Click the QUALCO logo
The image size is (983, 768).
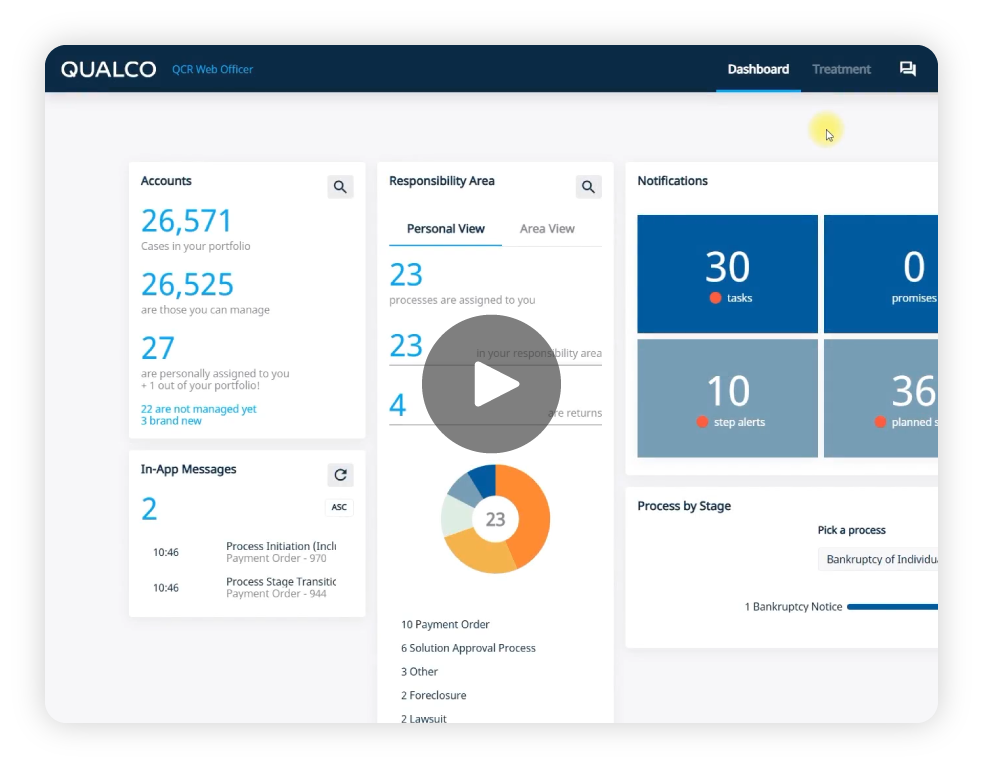pyautogui.click(x=108, y=69)
